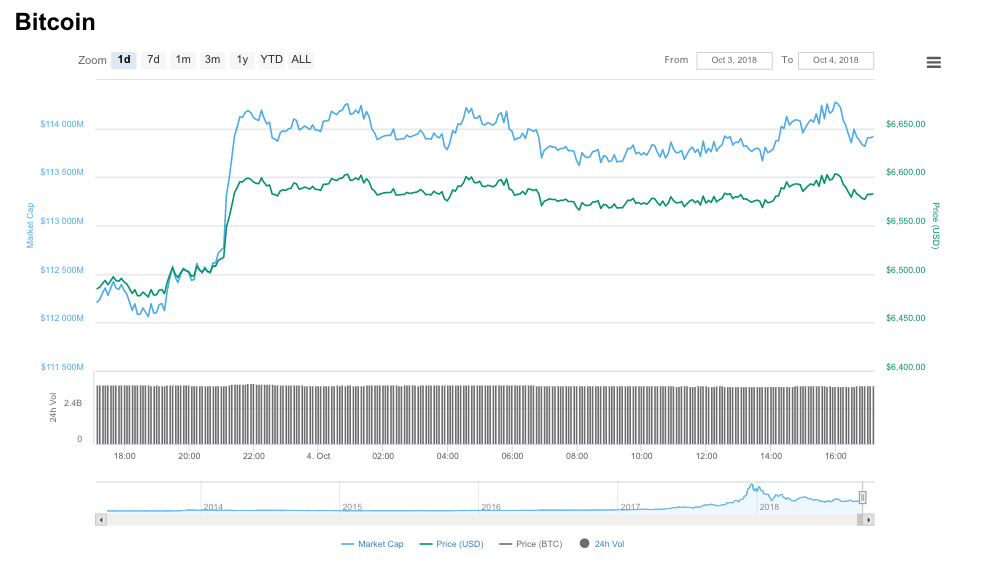Click the 2015 label in navigator
Viewport: 986px width, 588px height.
click(x=352, y=507)
